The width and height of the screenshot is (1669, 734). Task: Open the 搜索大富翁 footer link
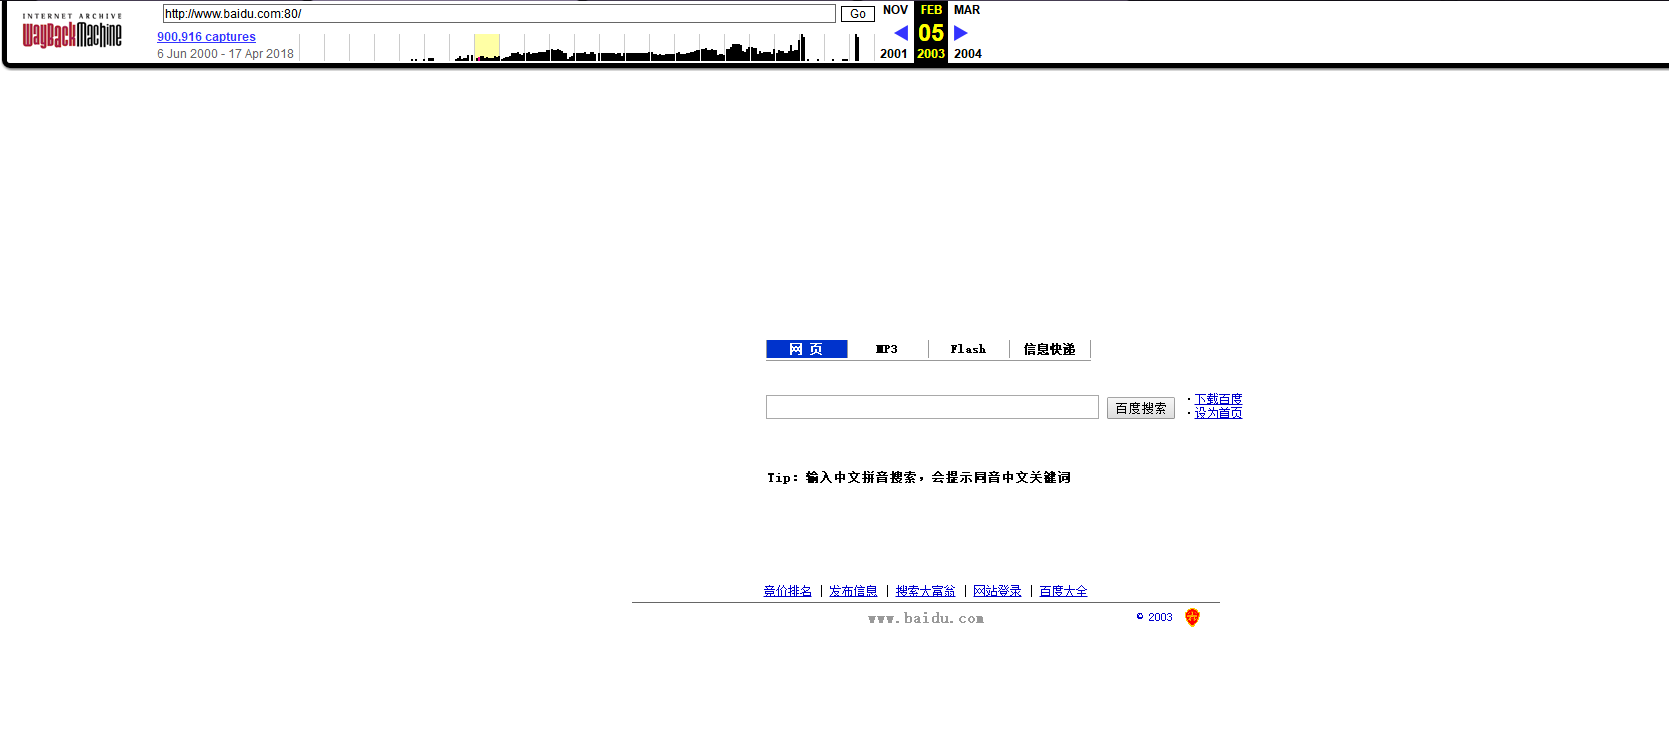[925, 591]
